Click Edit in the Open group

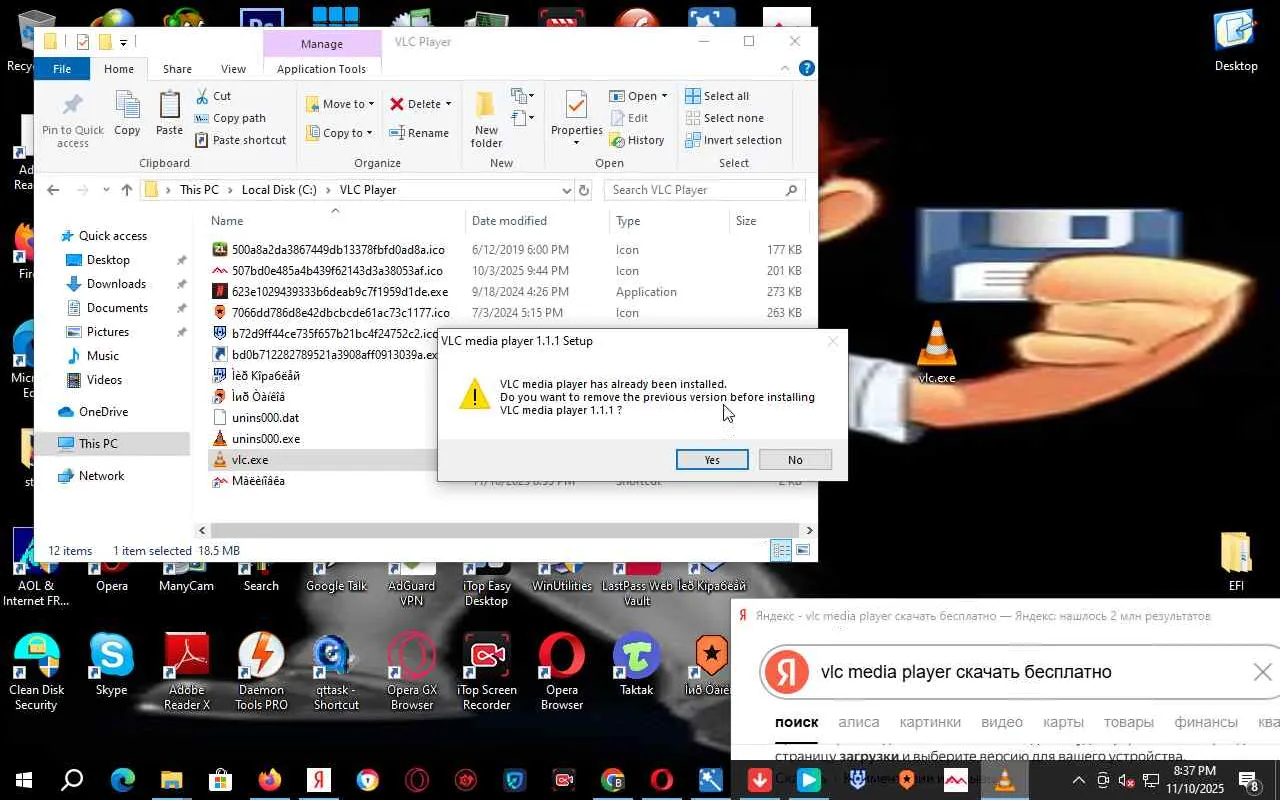tap(629, 118)
